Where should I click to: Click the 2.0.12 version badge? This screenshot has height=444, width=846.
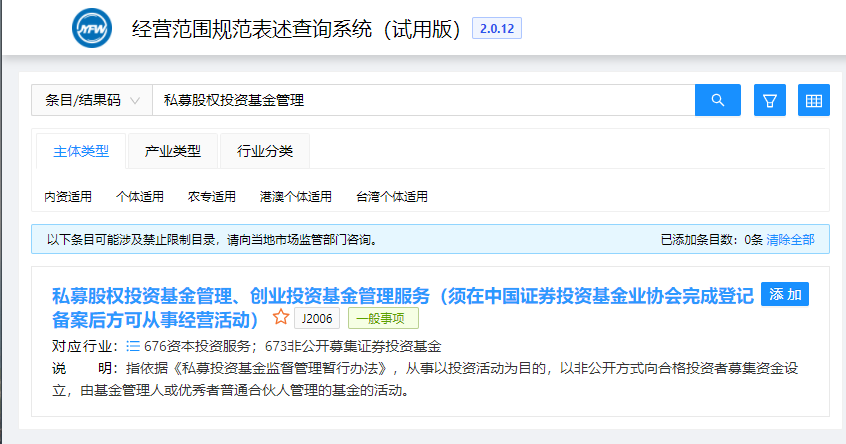point(497,29)
